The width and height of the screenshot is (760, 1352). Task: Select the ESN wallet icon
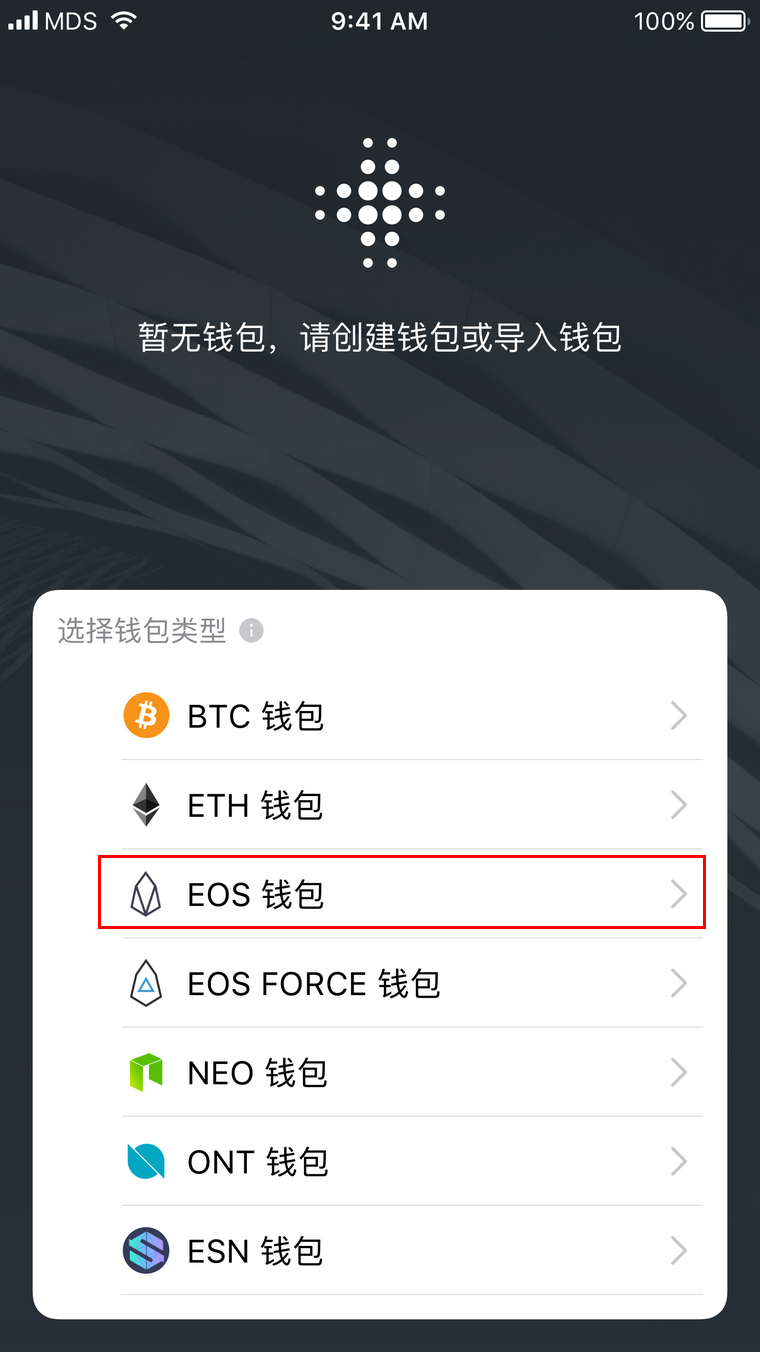147,1250
